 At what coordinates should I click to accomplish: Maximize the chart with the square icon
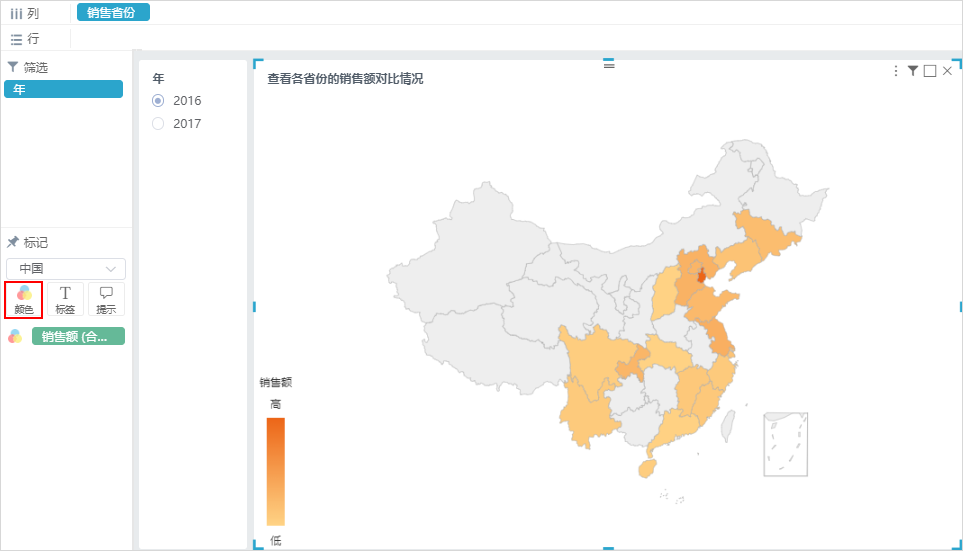coord(930,71)
